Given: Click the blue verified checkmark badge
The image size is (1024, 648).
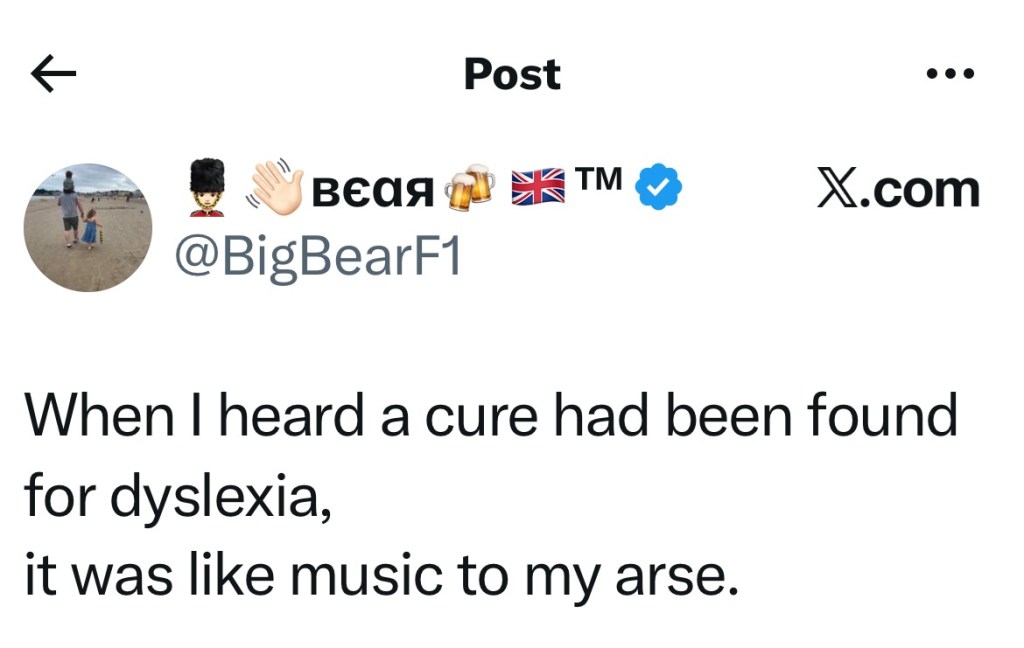Looking at the screenshot, I should click(660, 186).
